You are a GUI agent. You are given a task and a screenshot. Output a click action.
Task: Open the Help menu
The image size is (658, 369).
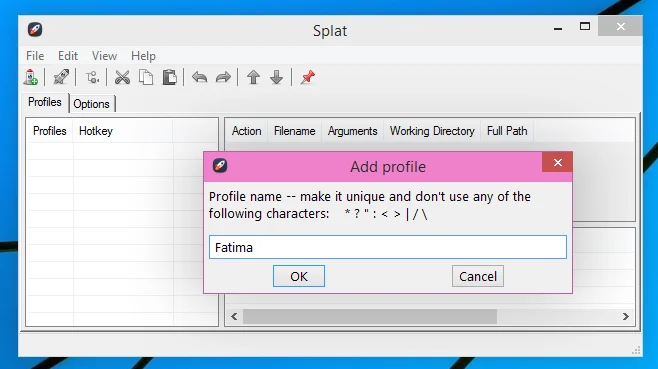pyautogui.click(x=143, y=56)
